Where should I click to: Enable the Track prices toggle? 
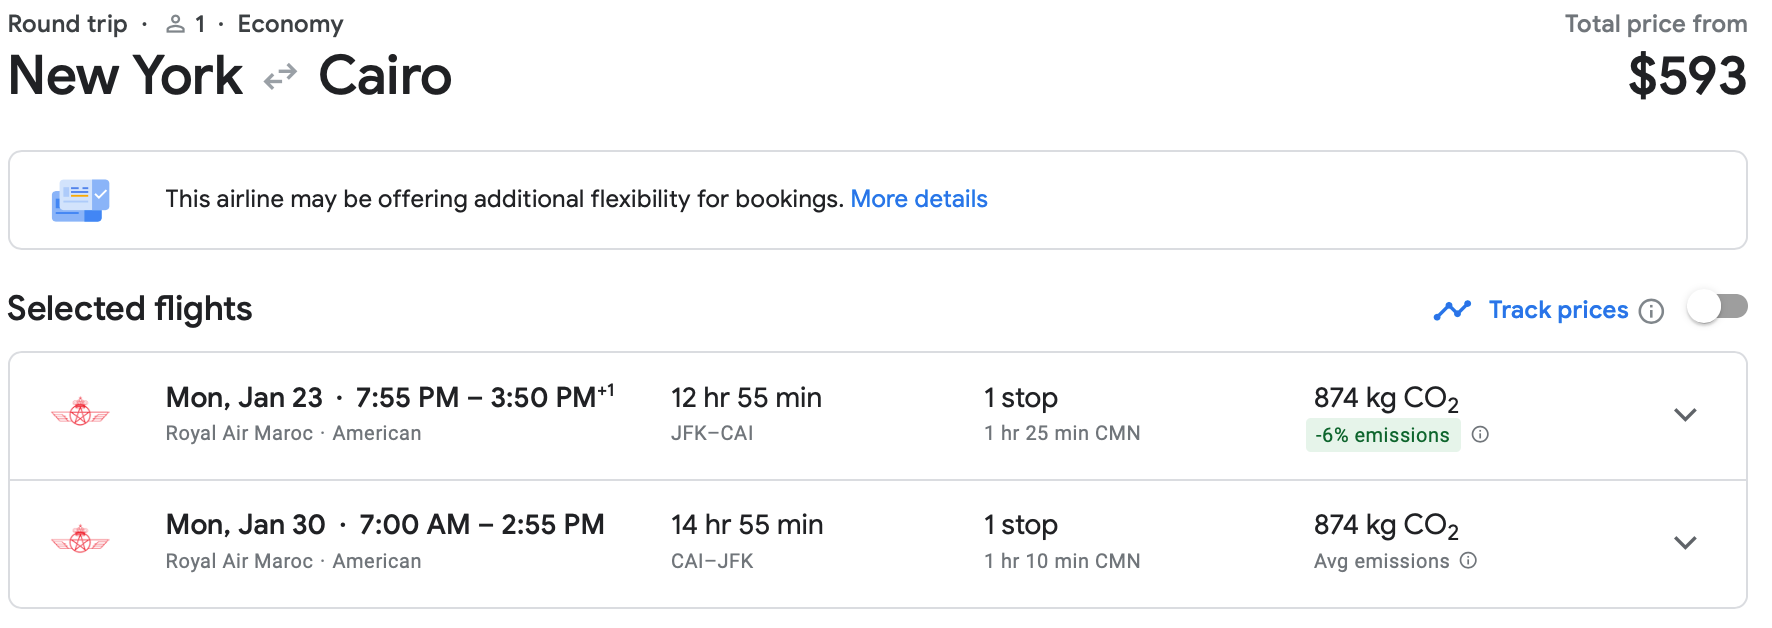tap(1717, 307)
